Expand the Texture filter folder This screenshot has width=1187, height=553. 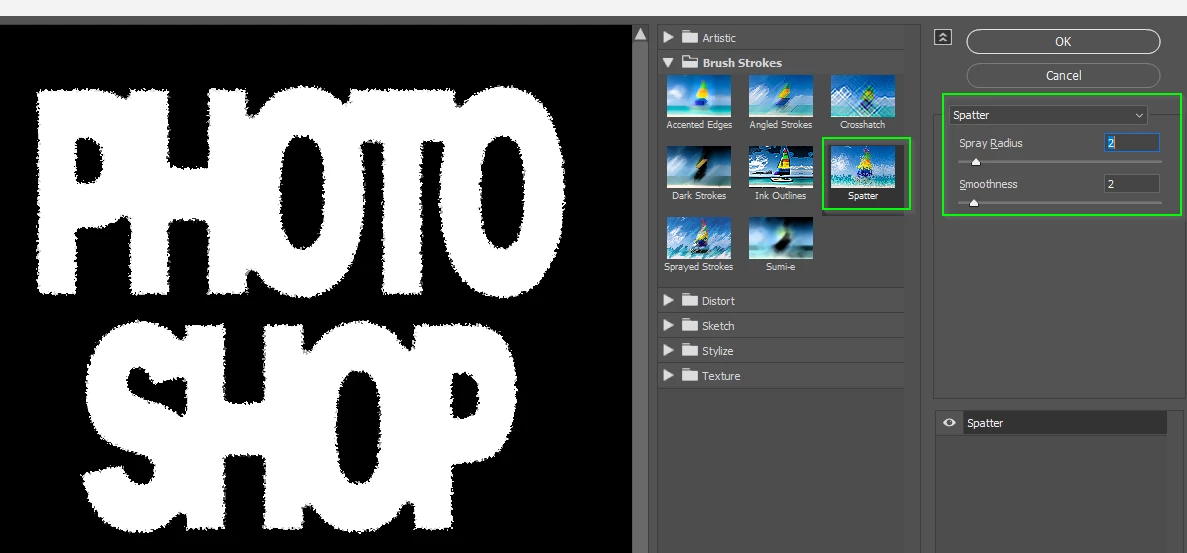(668, 375)
